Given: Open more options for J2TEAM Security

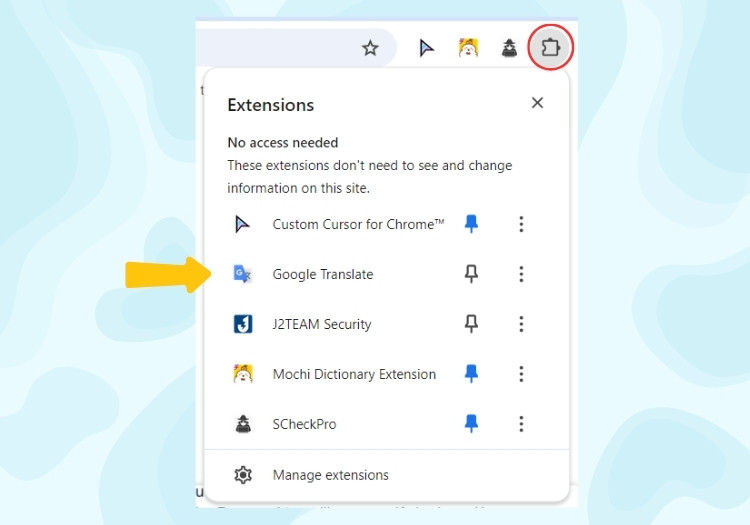Looking at the screenshot, I should [x=521, y=324].
